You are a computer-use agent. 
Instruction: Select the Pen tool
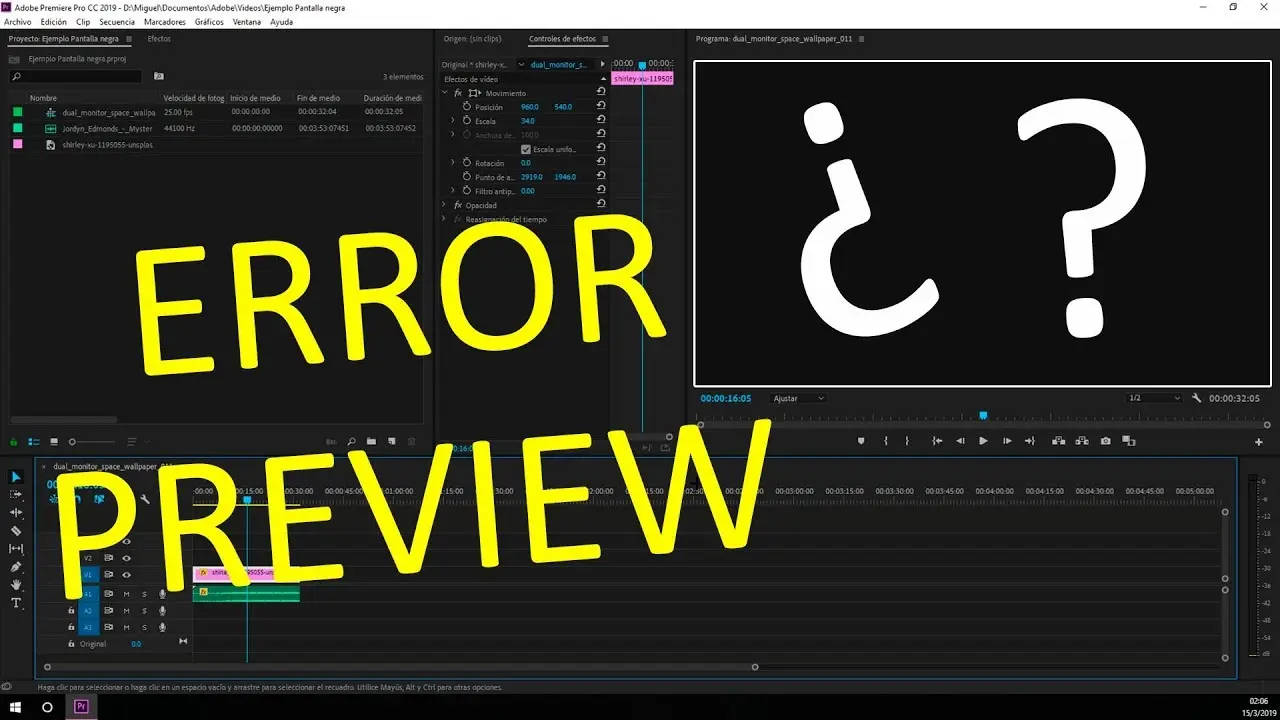point(16,567)
